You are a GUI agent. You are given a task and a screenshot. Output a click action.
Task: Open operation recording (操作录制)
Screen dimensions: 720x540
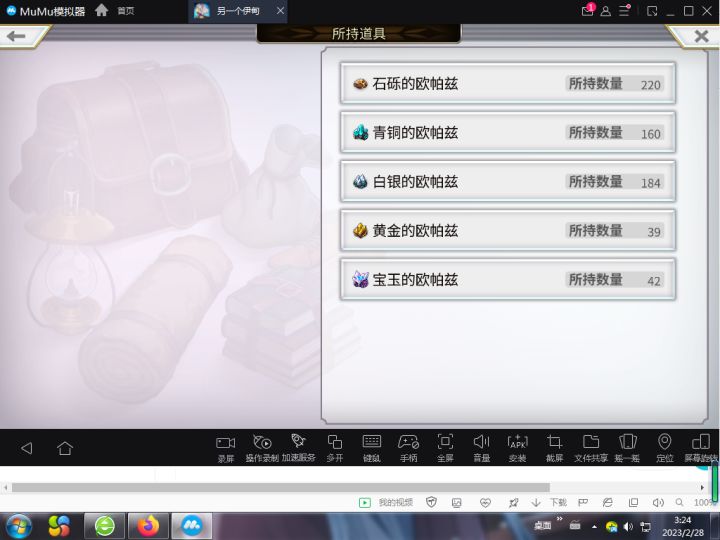[262, 448]
